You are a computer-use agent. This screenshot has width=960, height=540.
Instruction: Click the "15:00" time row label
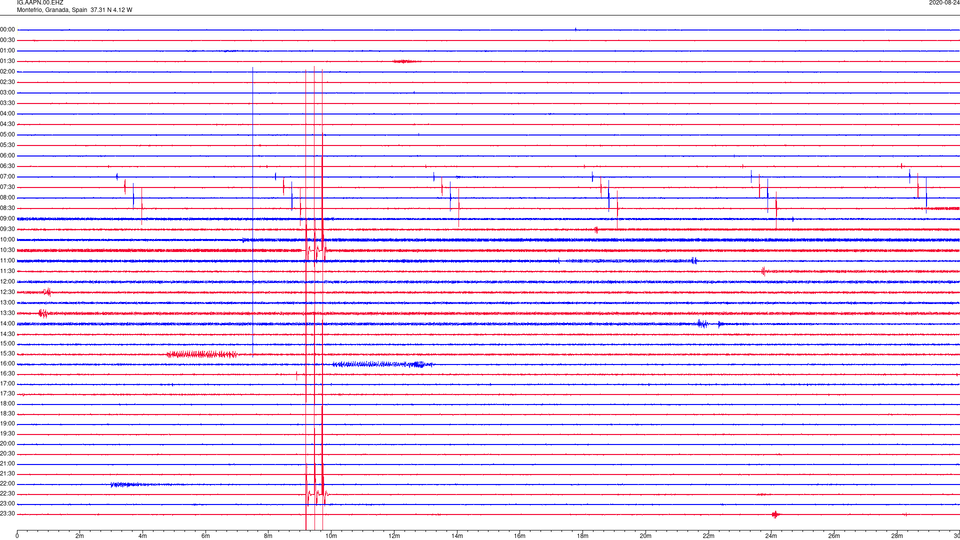[x=8, y=344]
